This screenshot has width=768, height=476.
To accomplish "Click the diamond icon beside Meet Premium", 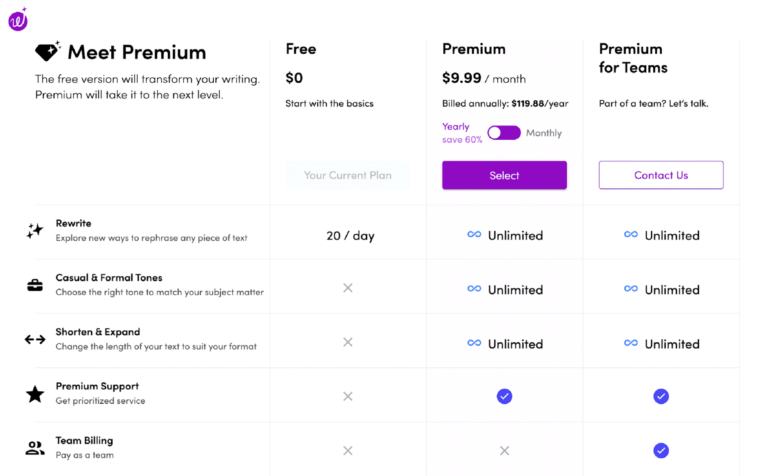I will [48, 51].
